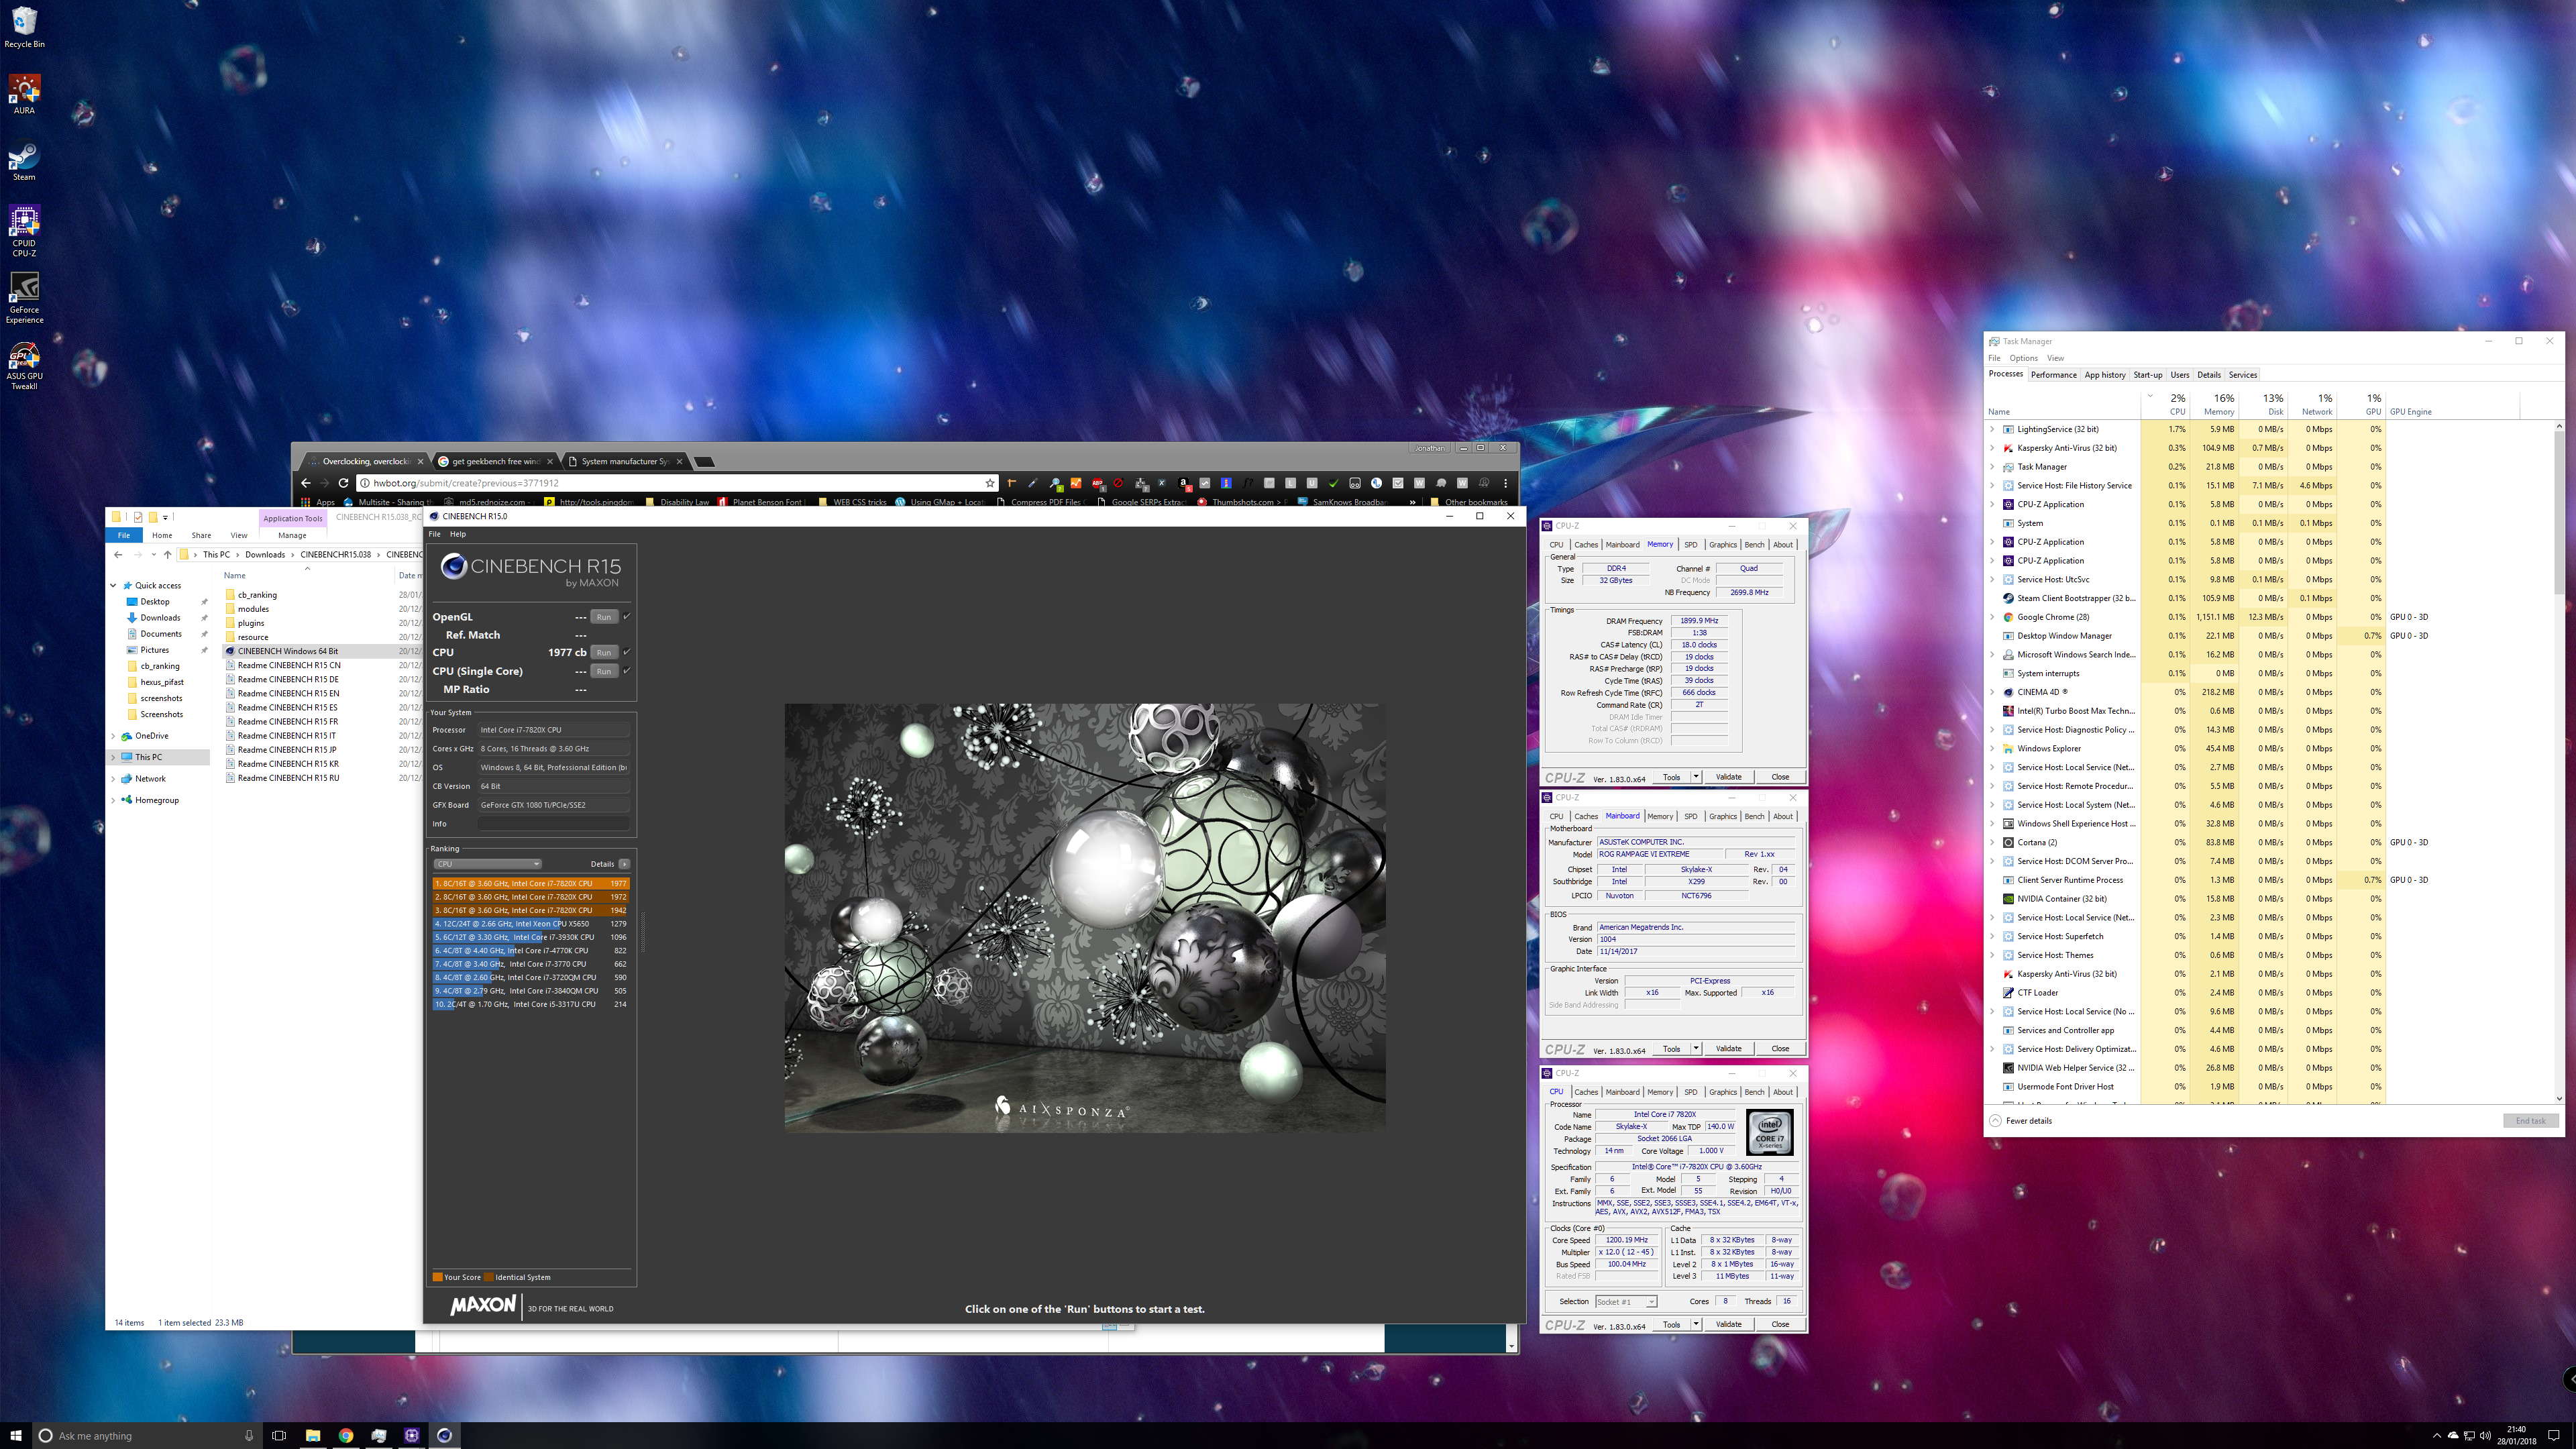Image resolution: width=2576 pixels, height=1449 pixels.
Task: Switch to Task Manager Performance tab
Action: click(2053, 375)
